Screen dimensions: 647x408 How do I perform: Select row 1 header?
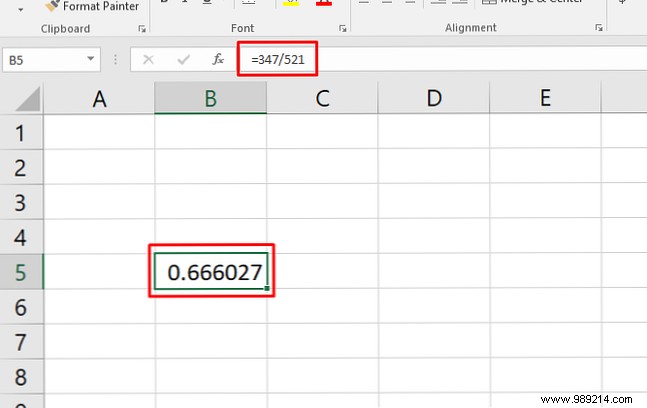[21, 132]
